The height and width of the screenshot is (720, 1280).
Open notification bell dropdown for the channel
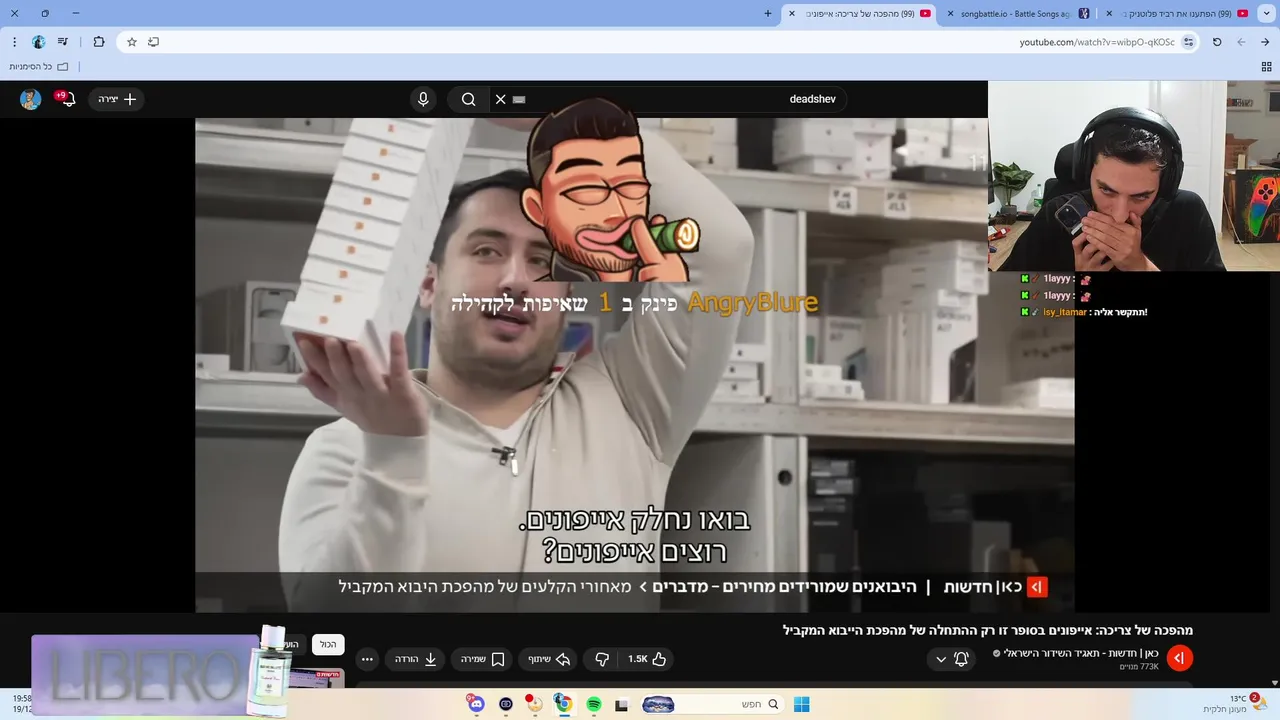tap(951, 659)
